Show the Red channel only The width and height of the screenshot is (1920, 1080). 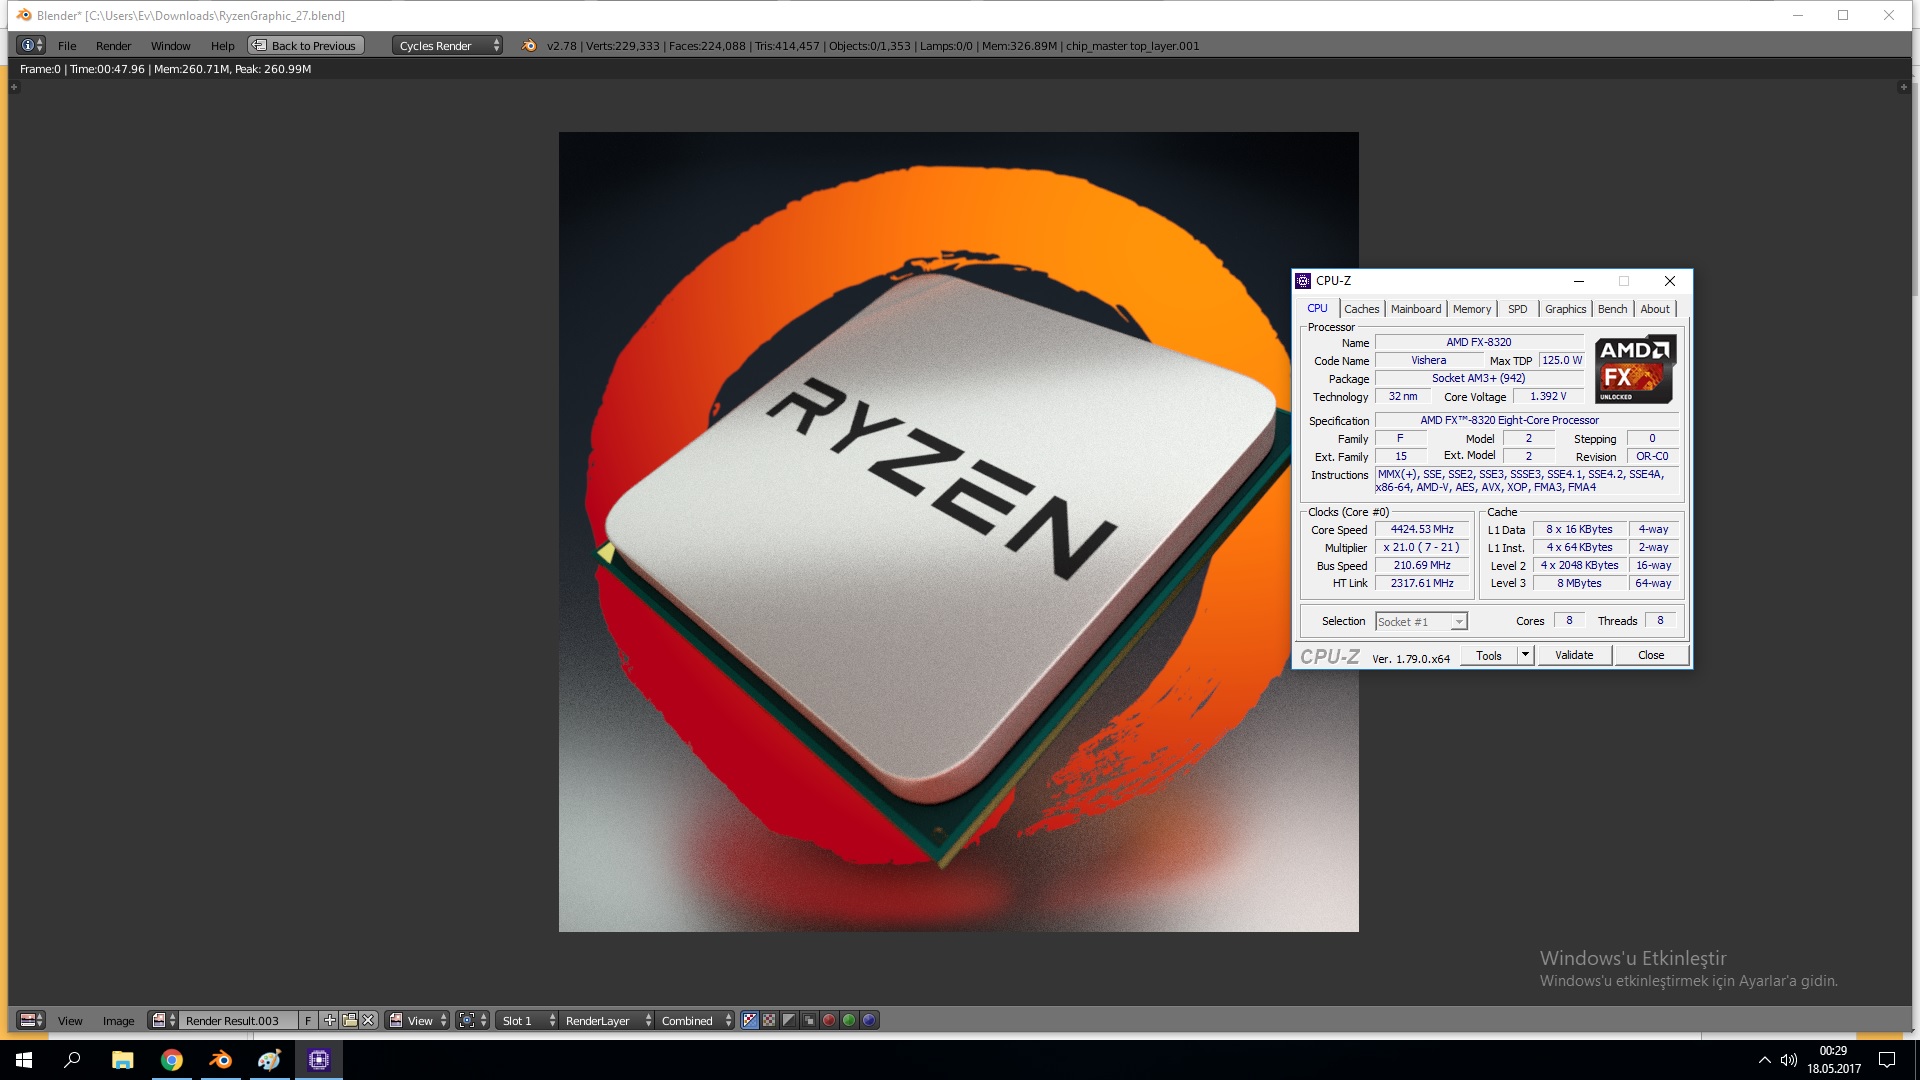click(x=829, y=1020)
